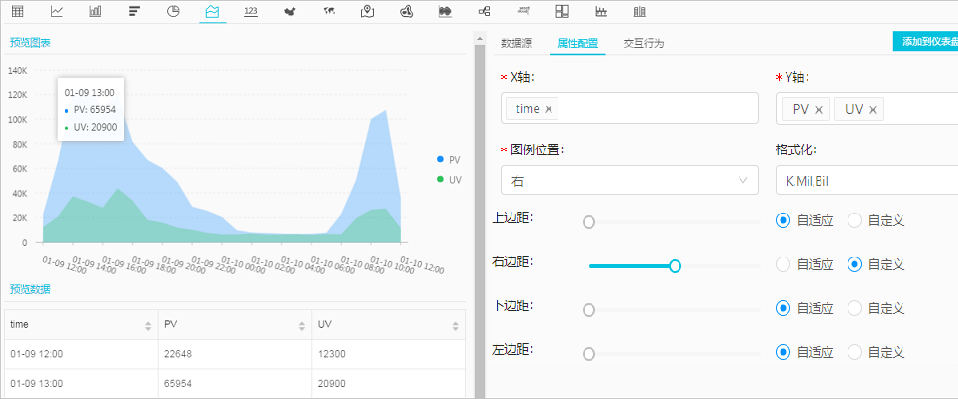This screenshot has height=399, width=958.
Task: Select the ridged-baseline chart type icon
Action: 601,11
